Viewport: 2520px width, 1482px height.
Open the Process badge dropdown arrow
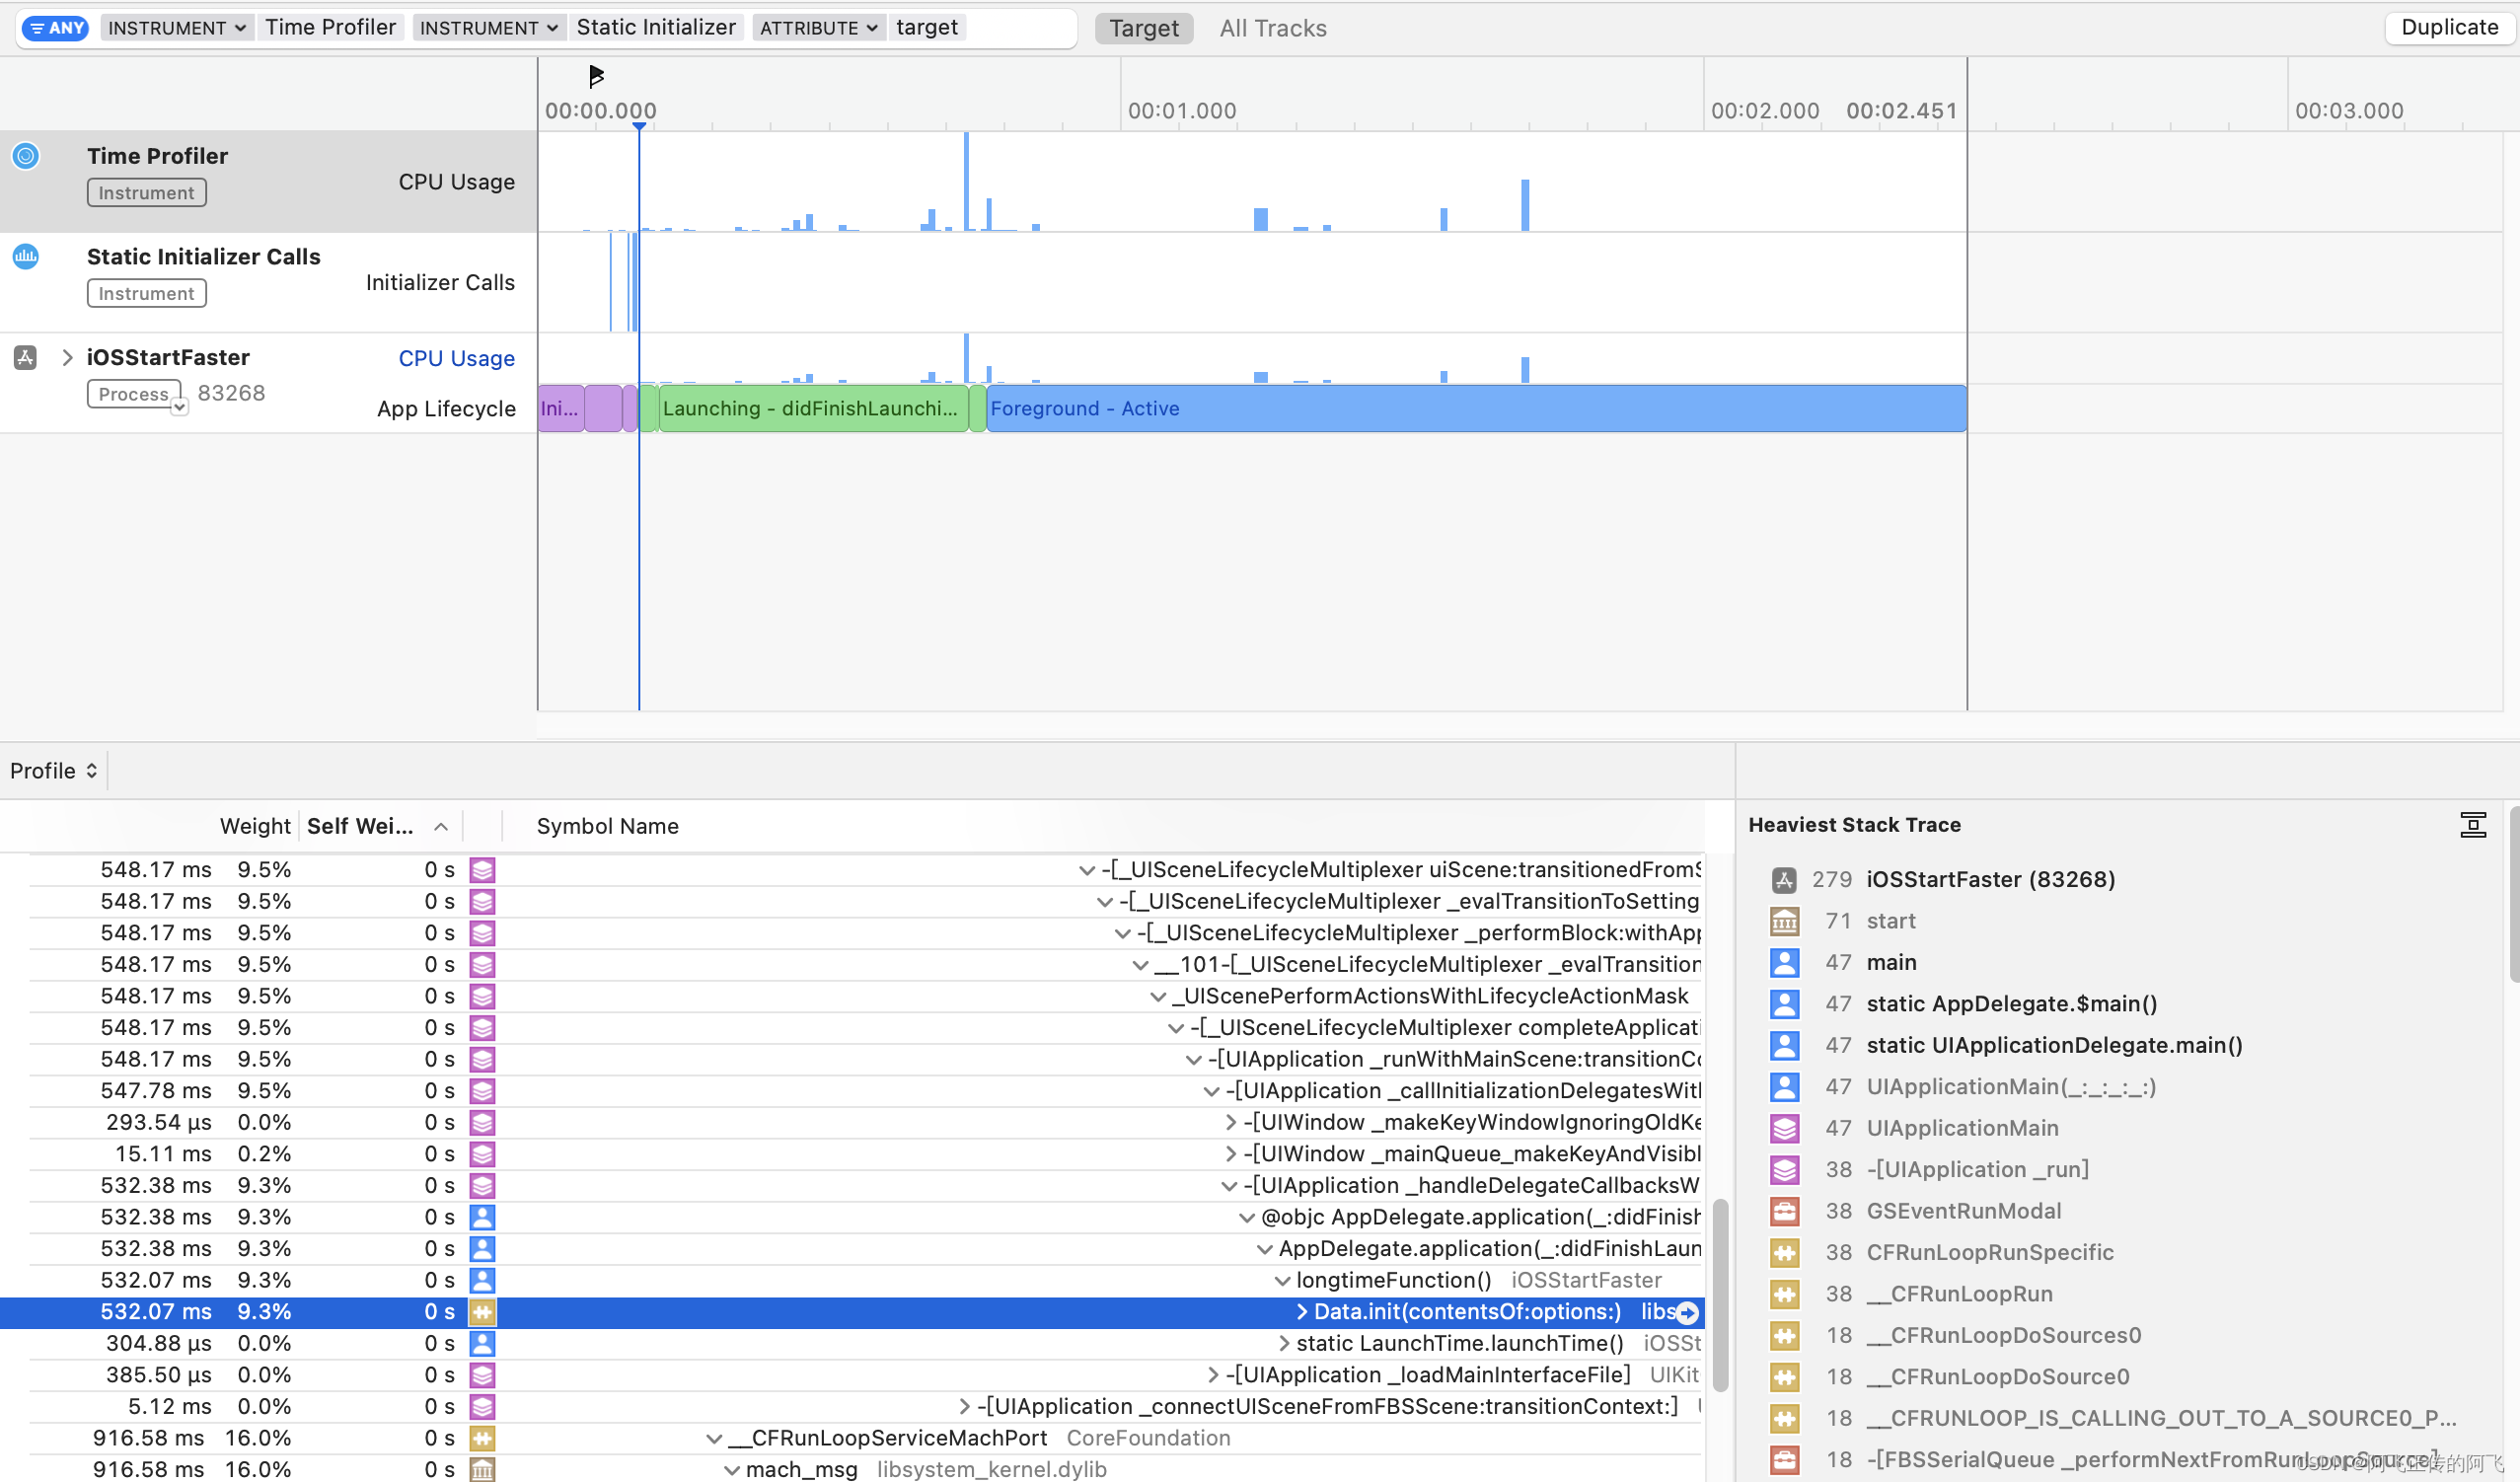(x=179, y=407)
